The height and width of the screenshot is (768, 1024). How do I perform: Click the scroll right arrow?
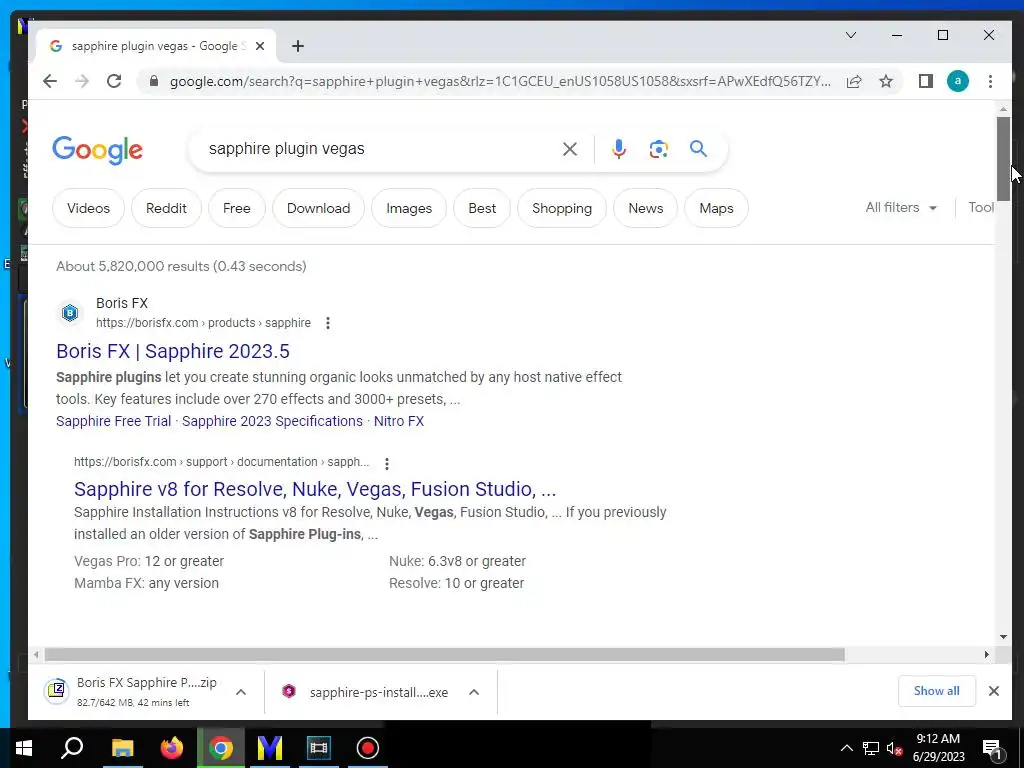click(987, 654)
